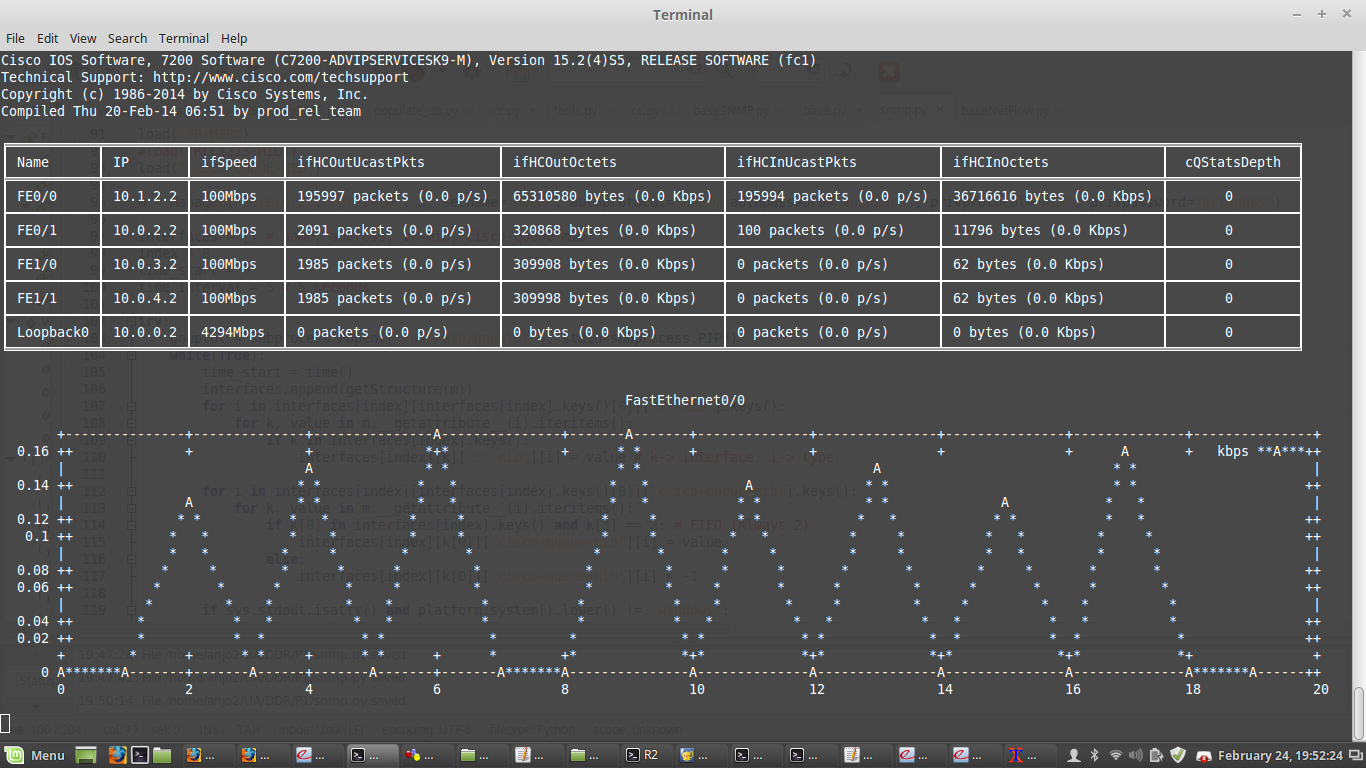The height and width of the screenshot is (768, 1366).
Task: Click '65310580 bytes (0.0 Kbps)' cell
Action: coord(613,196)
